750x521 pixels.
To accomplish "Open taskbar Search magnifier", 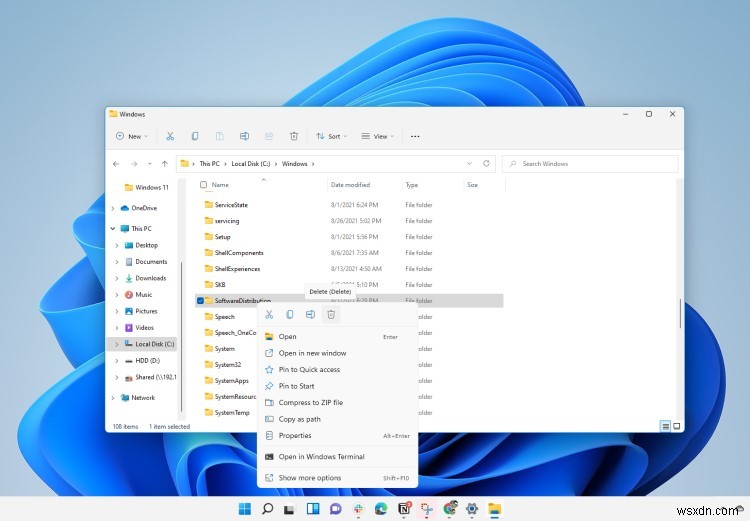I will coord(268,509).
